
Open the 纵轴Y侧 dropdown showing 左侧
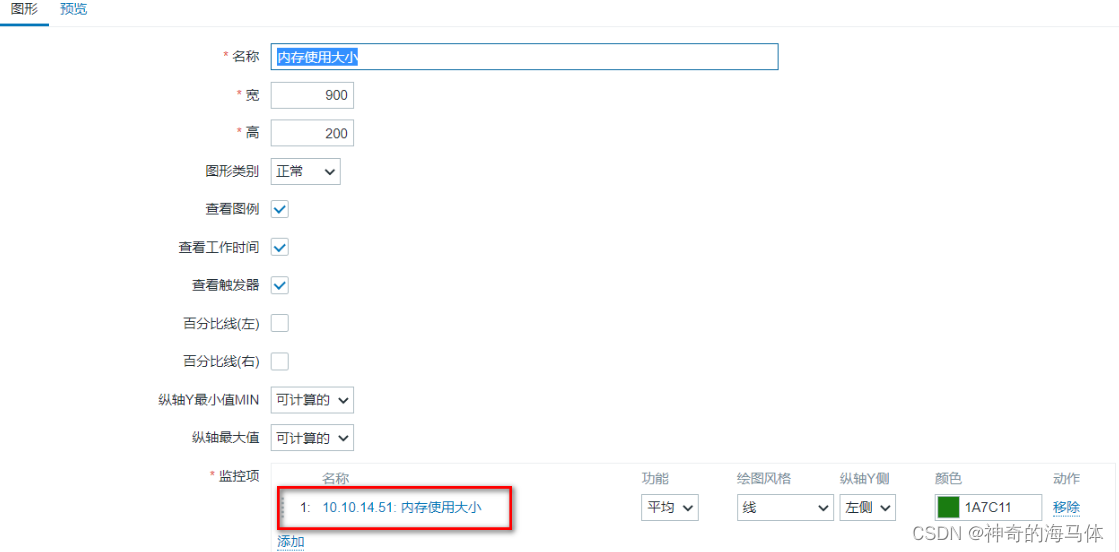click(x=867, y=508)
